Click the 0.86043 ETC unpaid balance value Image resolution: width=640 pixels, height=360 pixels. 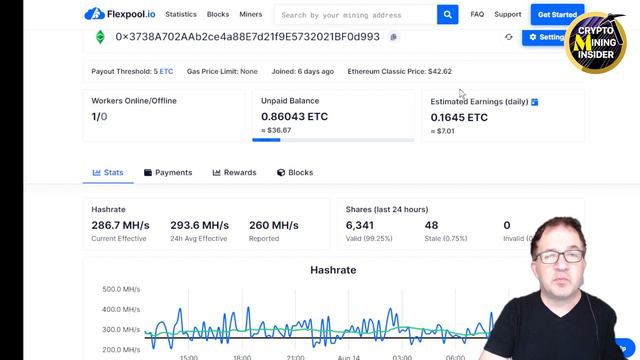294,117
